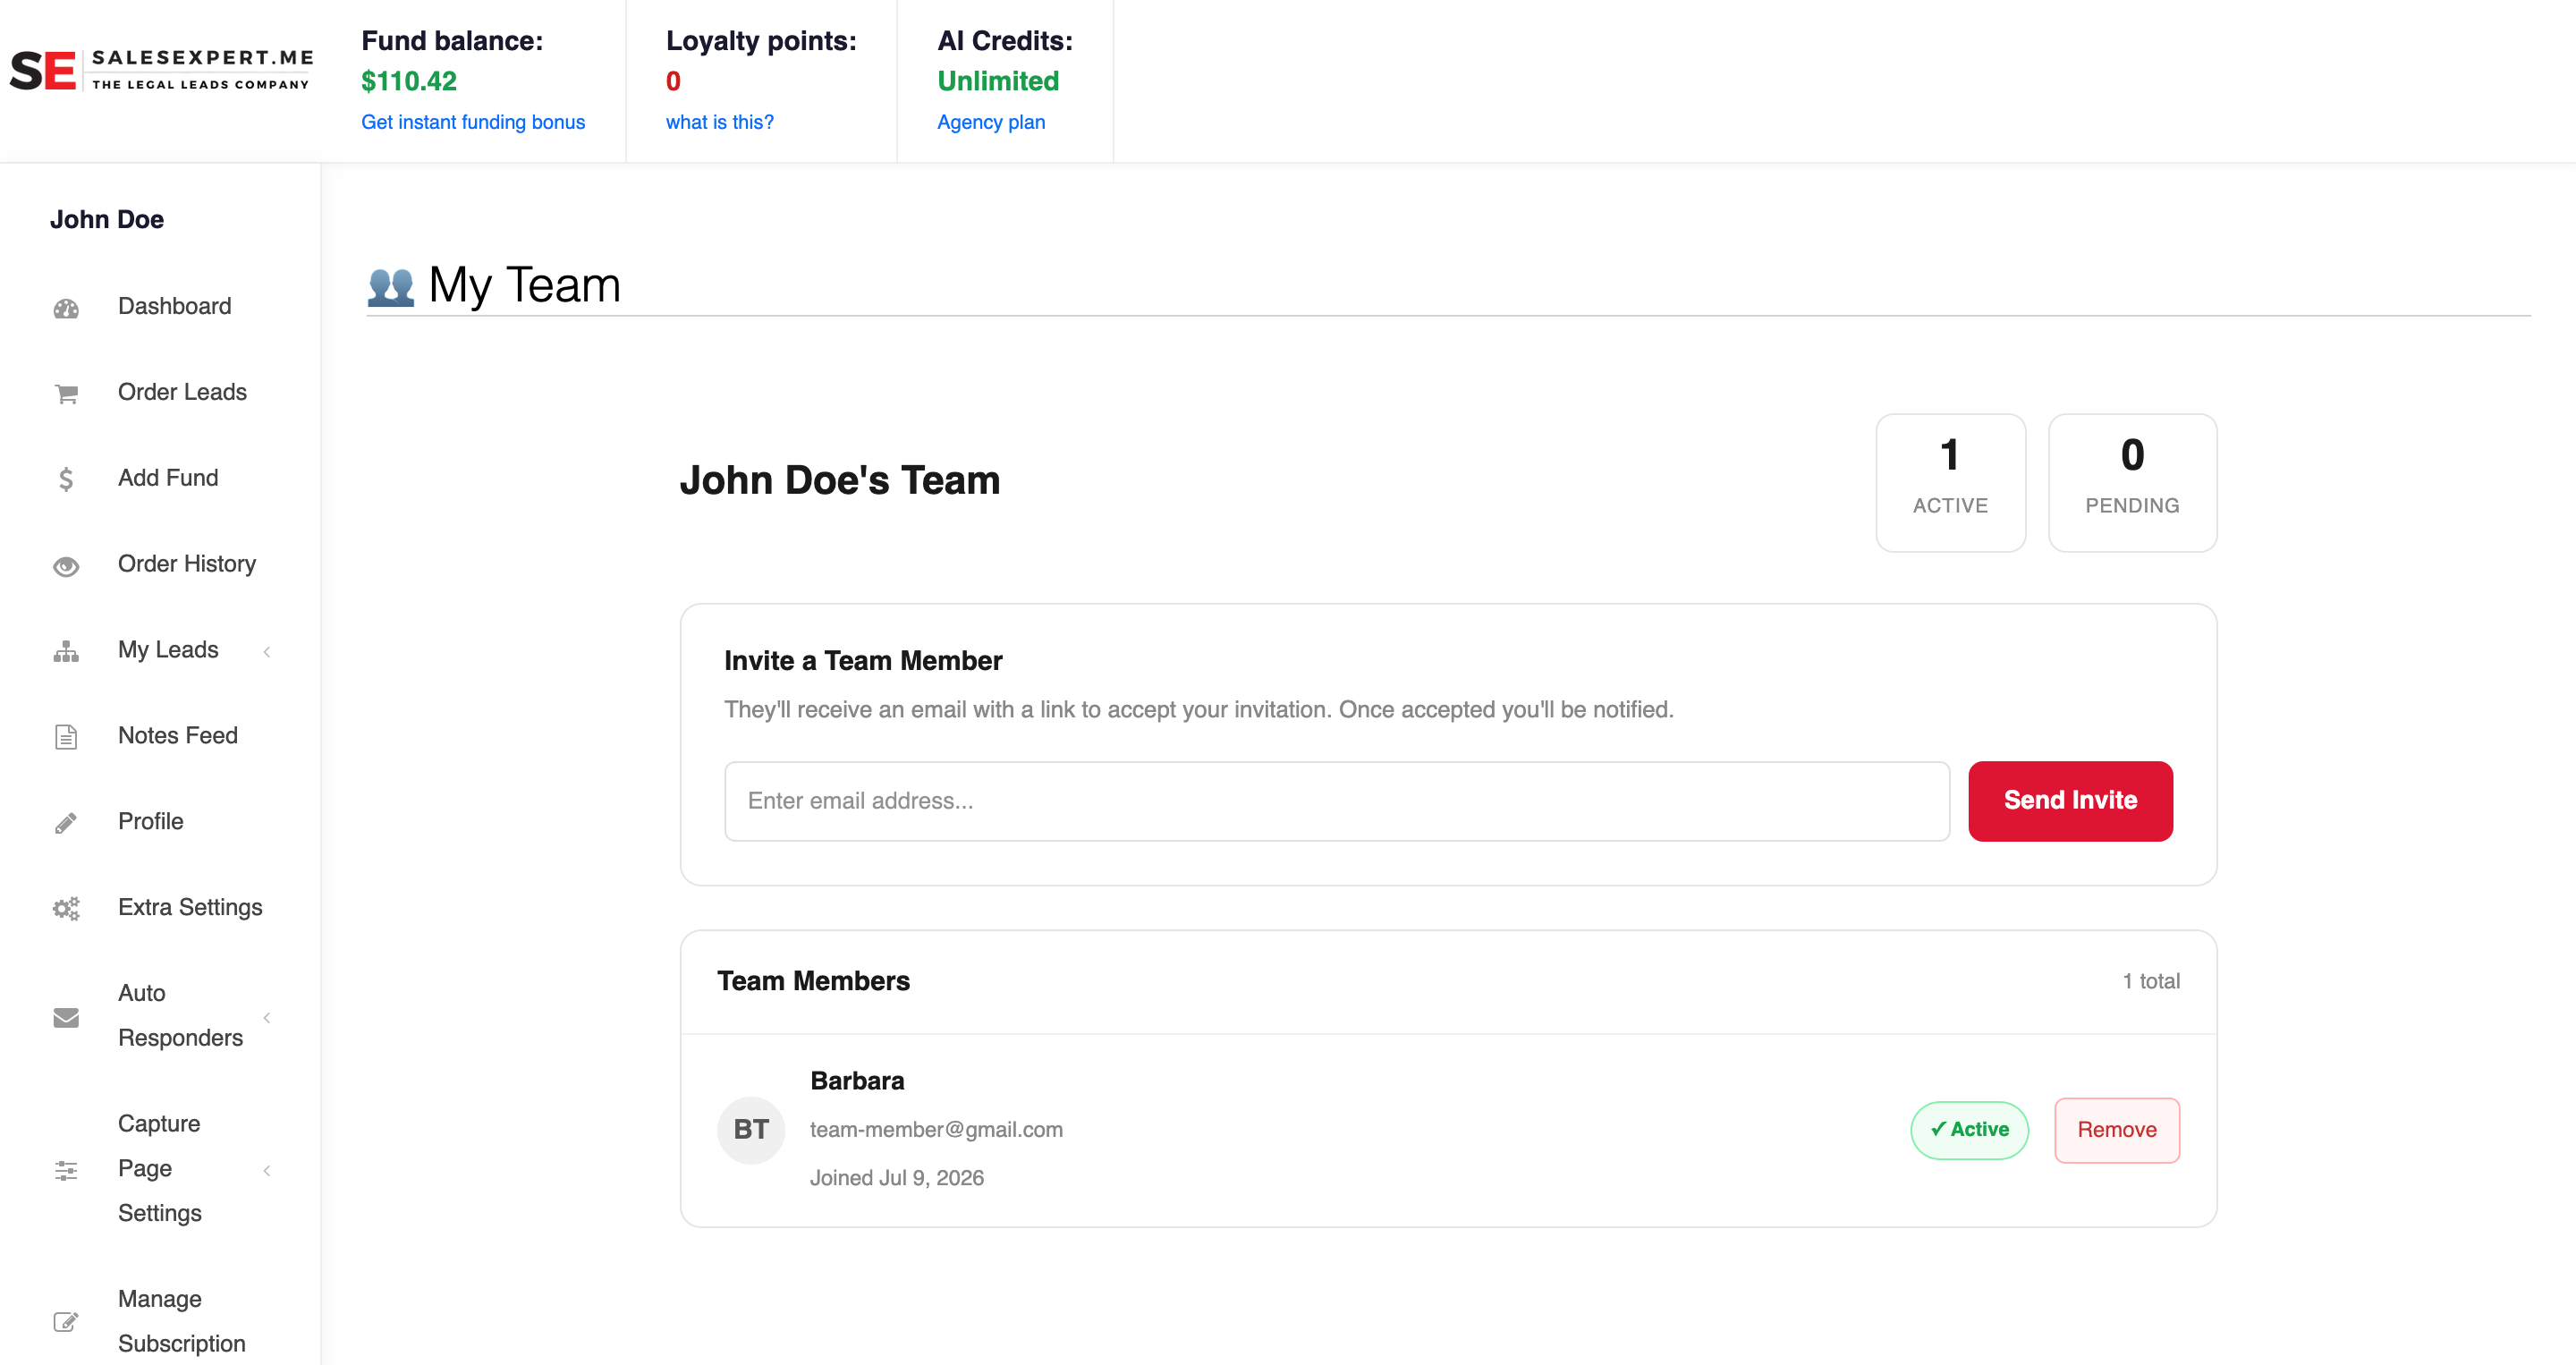The image size is (2576, 1365).
Task: Click the '1 total' members count
Action: pos(2151,981)
